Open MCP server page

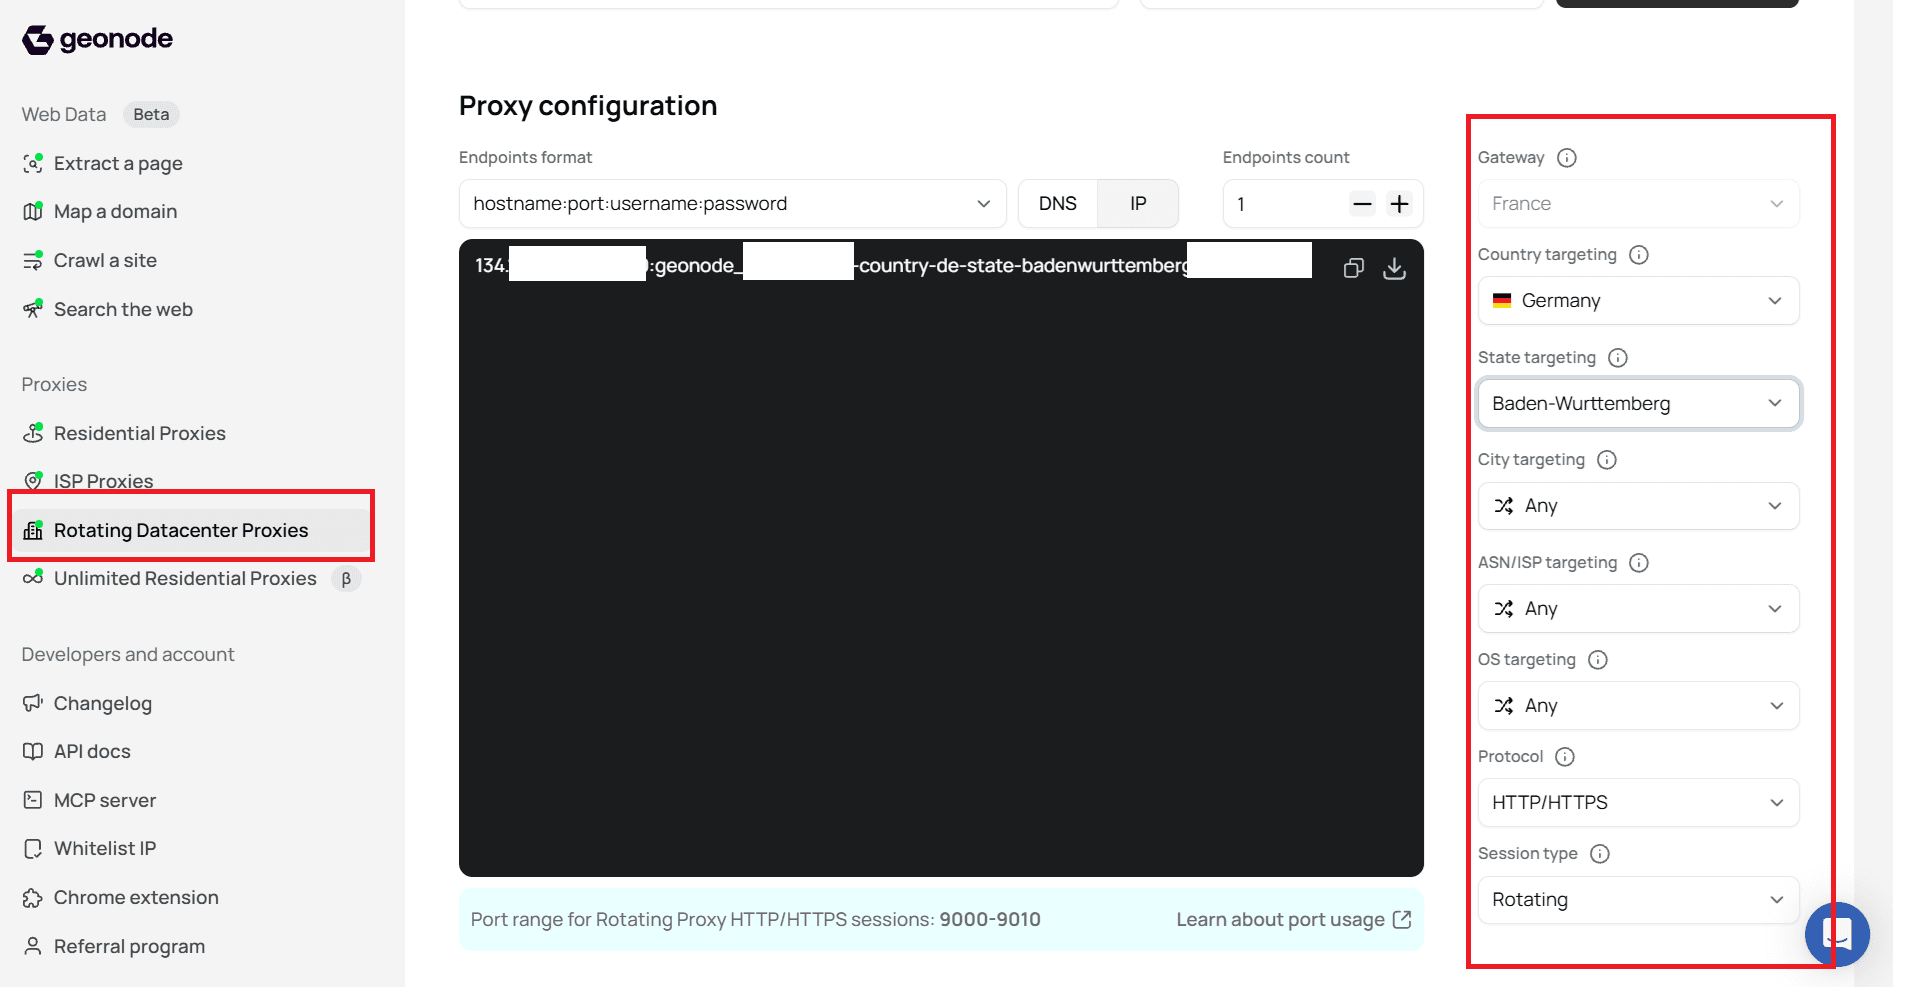click(105, 800)
